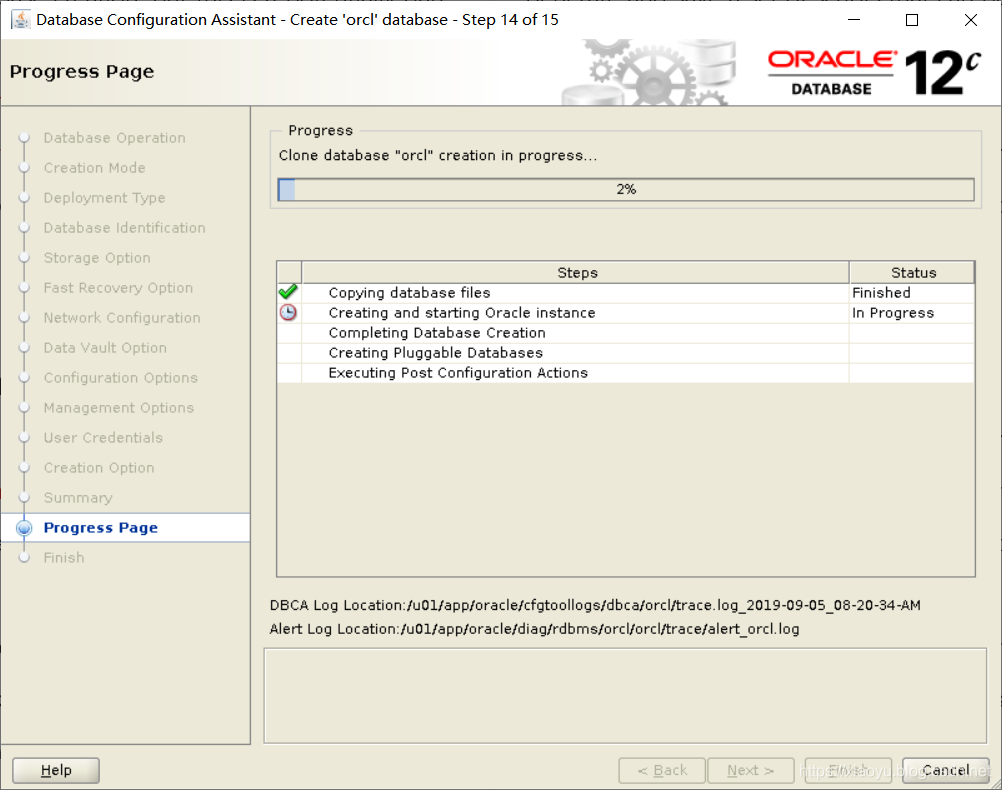
Task: Click the Cancel button
Action: pos(946,770)
